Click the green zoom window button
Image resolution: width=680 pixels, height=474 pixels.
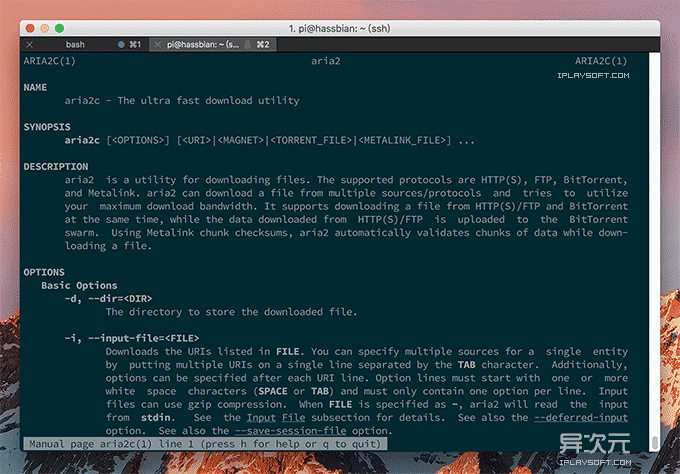59,28
